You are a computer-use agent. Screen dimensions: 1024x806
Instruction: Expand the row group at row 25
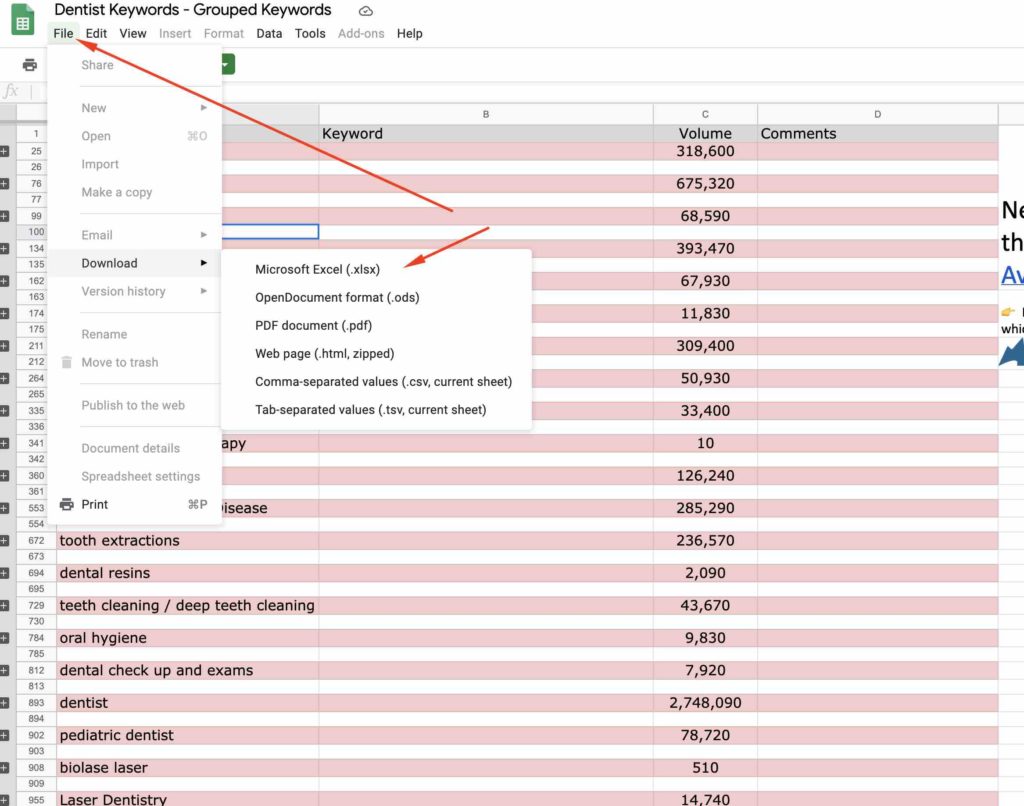[4, 151]
